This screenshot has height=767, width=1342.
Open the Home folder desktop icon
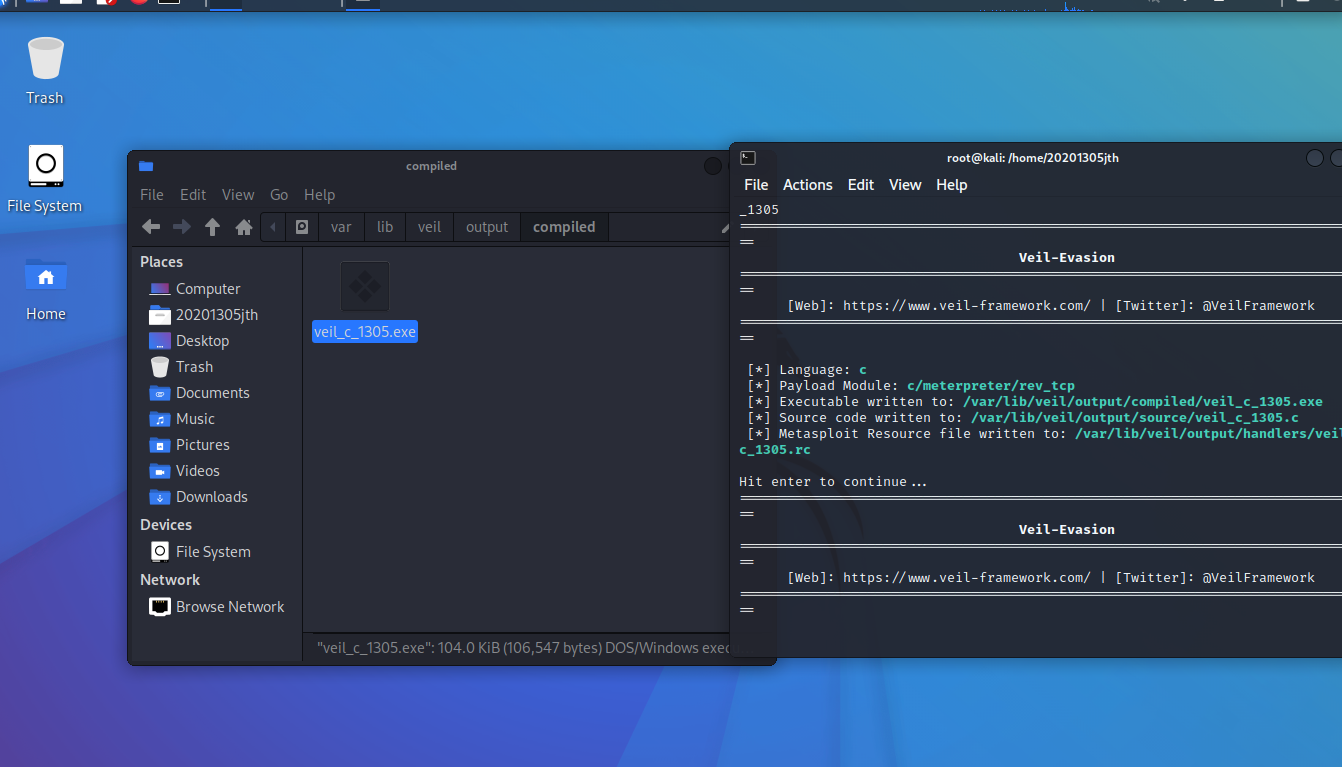click(x=45, y=275)
